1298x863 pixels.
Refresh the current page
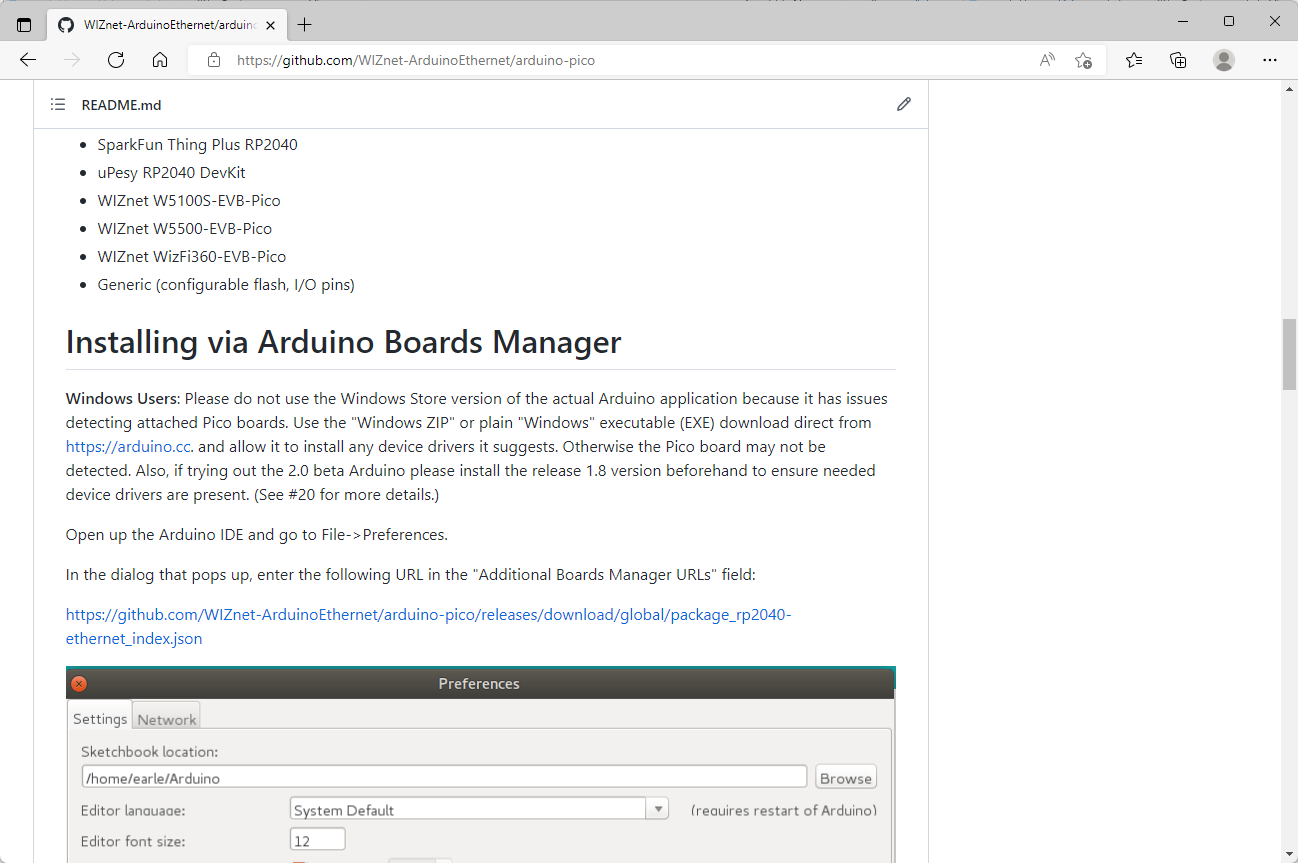tap(116, 60)
